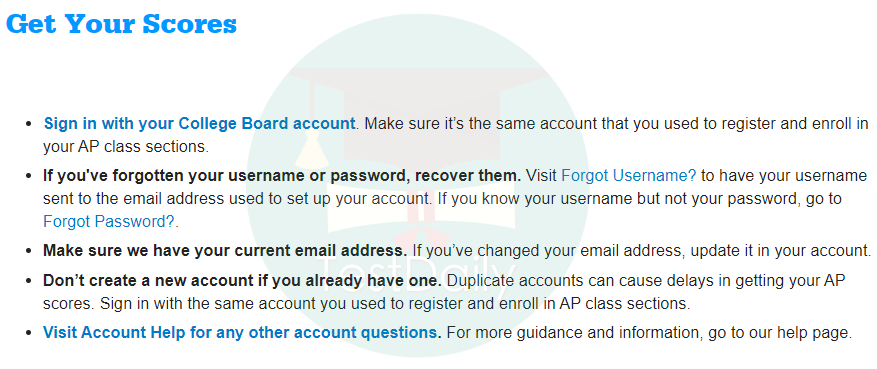
Task: Click the bold 'If you've forgotten your username or password' text
Action: 282,176
